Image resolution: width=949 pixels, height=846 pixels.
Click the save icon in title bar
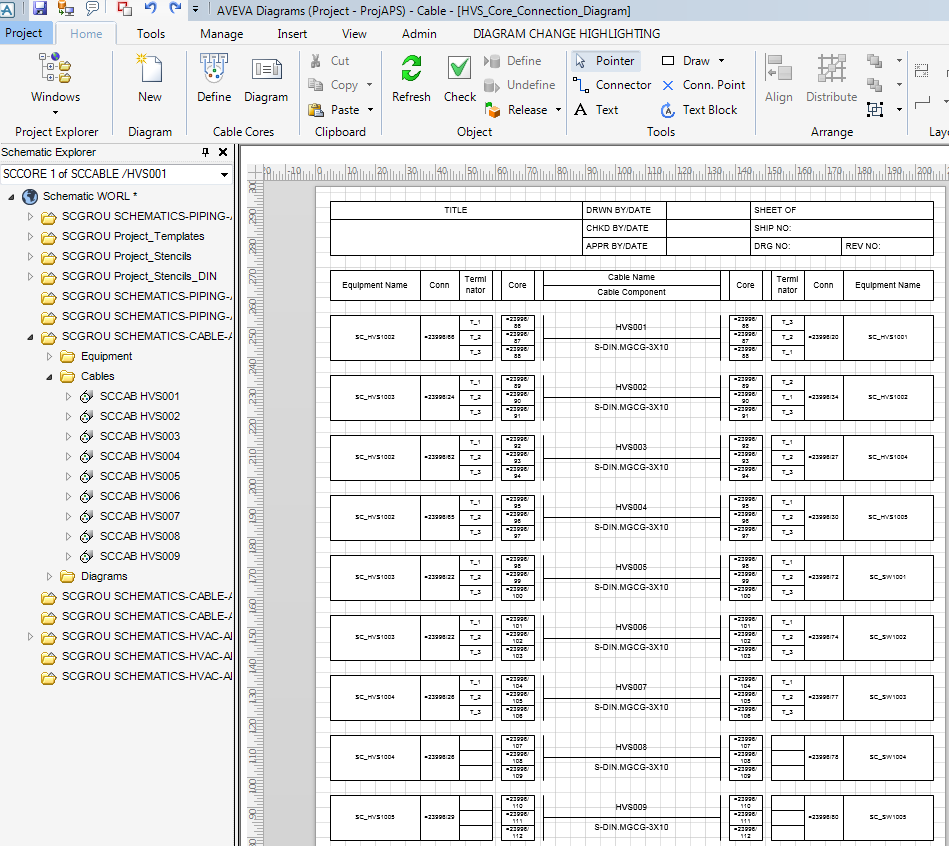point(40,9)
